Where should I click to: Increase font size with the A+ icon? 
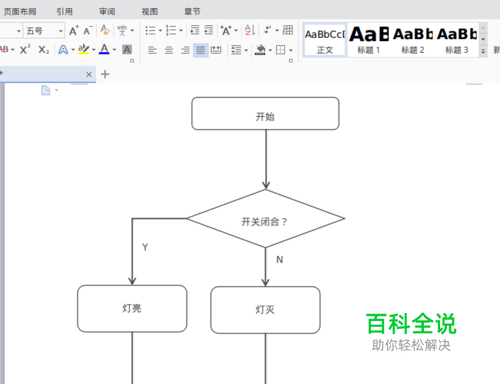click(x=74, y=30)
